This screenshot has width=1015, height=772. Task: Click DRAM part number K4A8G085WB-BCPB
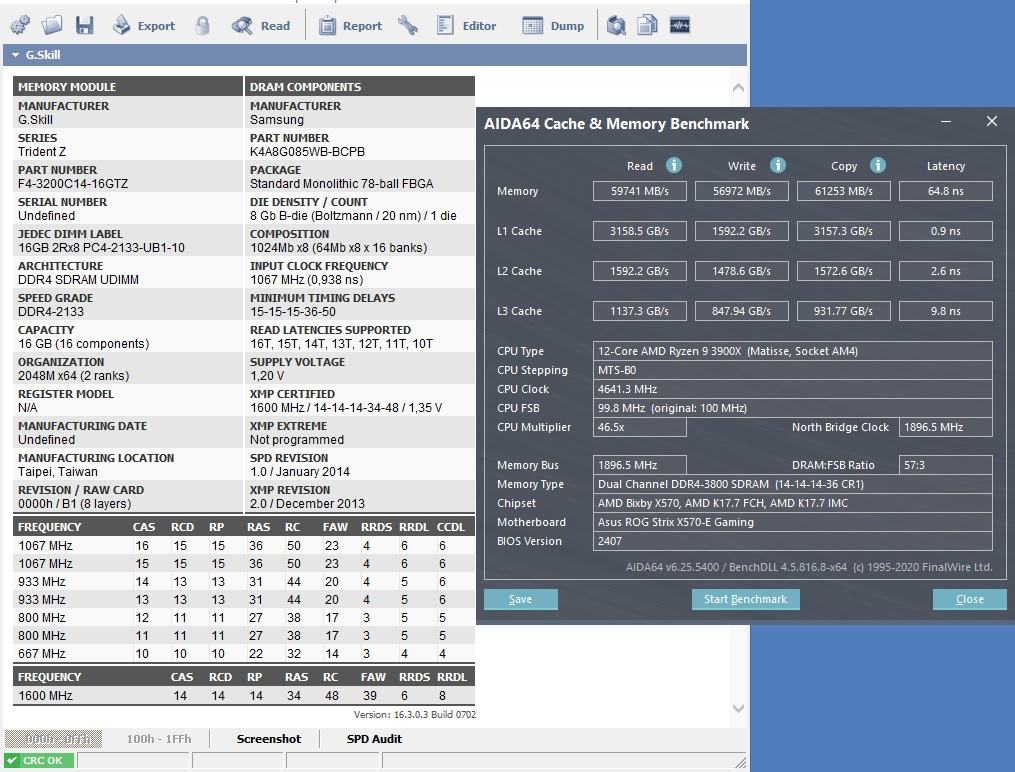coord(307,152)
